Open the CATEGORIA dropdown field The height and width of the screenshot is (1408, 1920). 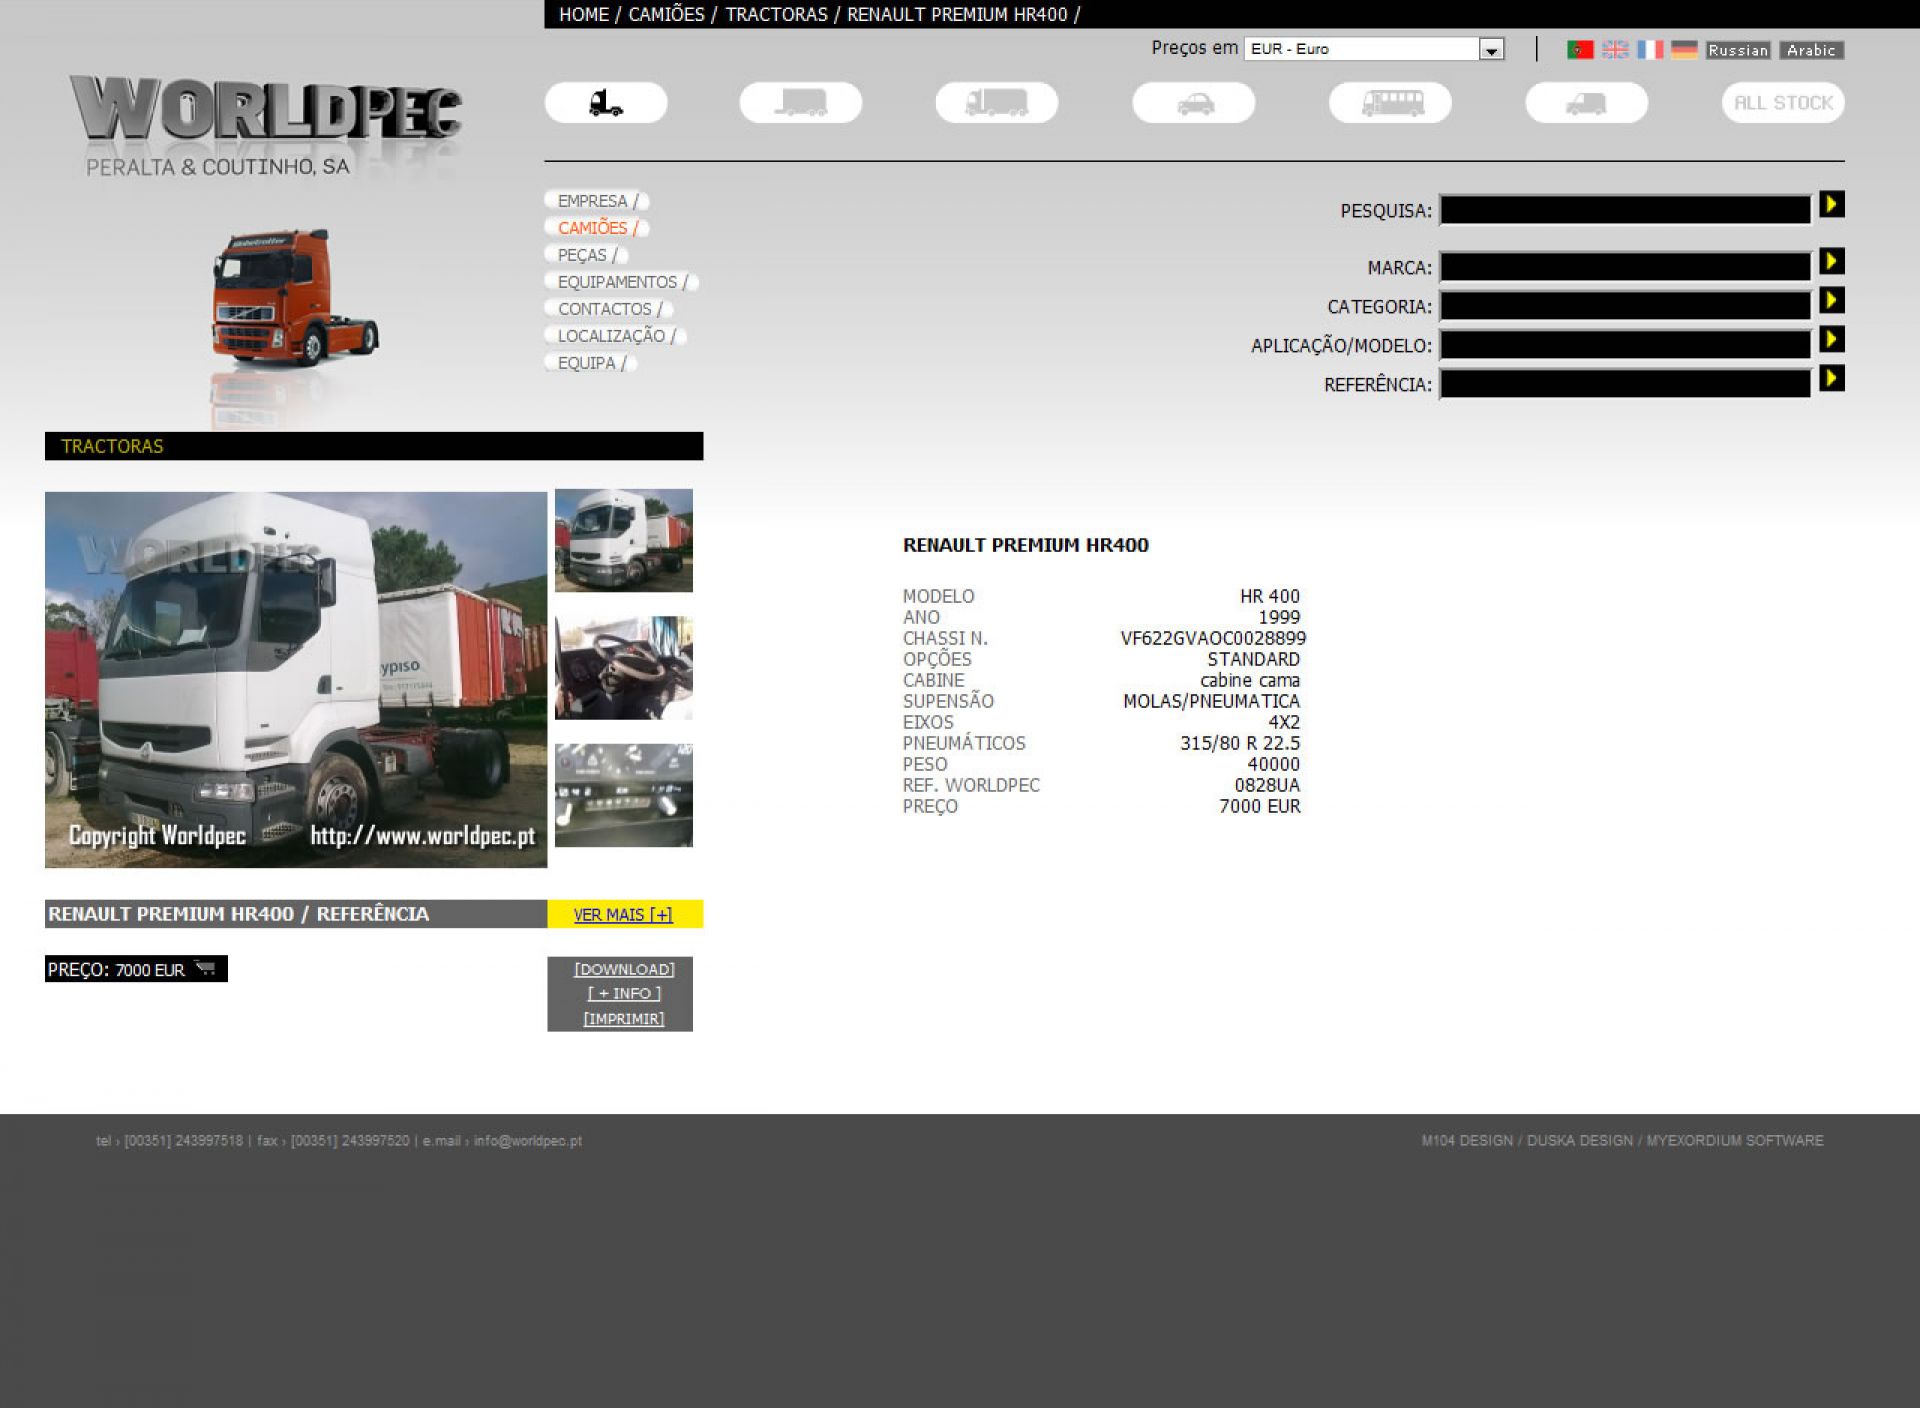tap(1624, 306)
